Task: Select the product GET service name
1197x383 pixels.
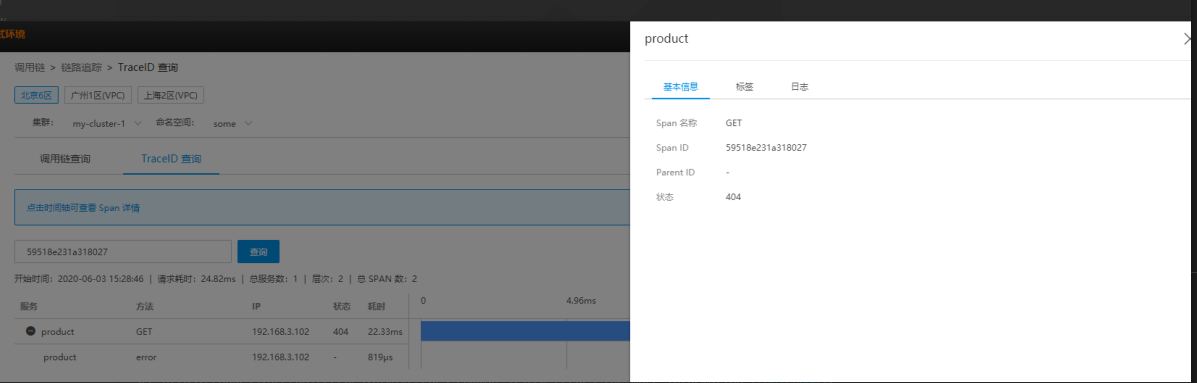Action: pos(58,332)
